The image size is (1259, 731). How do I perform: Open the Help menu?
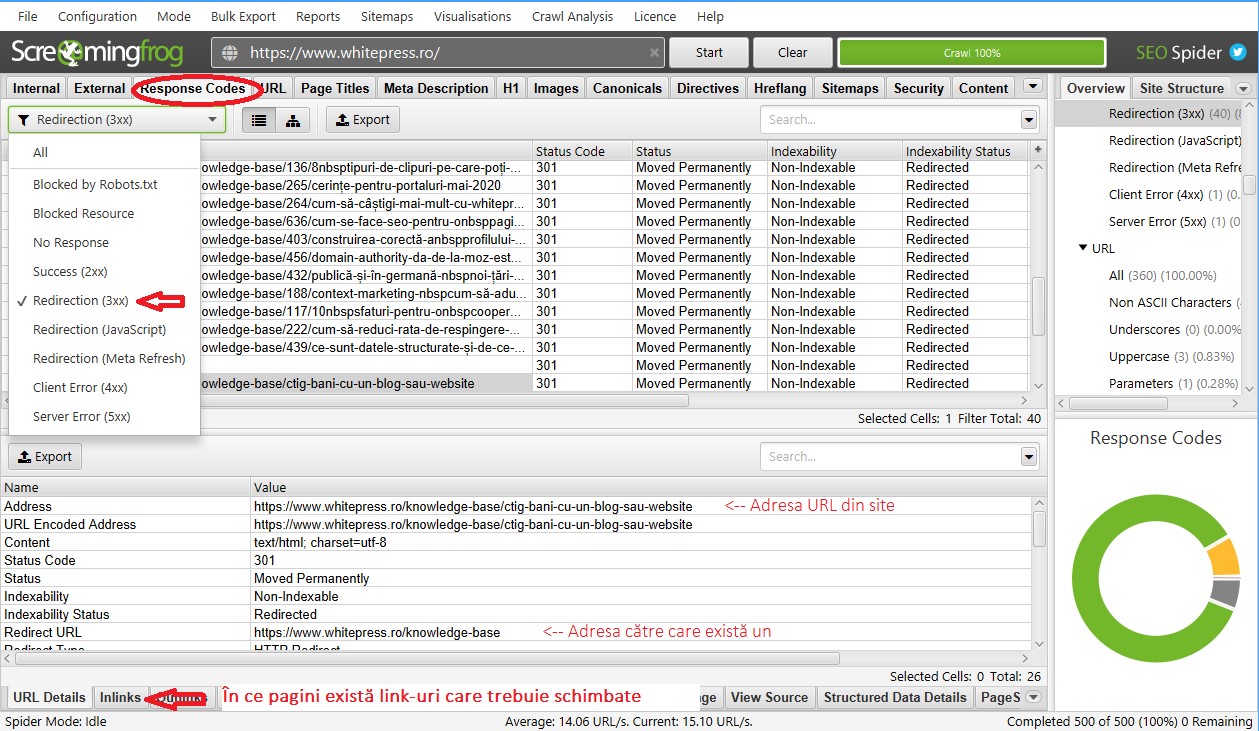point(710,17)
